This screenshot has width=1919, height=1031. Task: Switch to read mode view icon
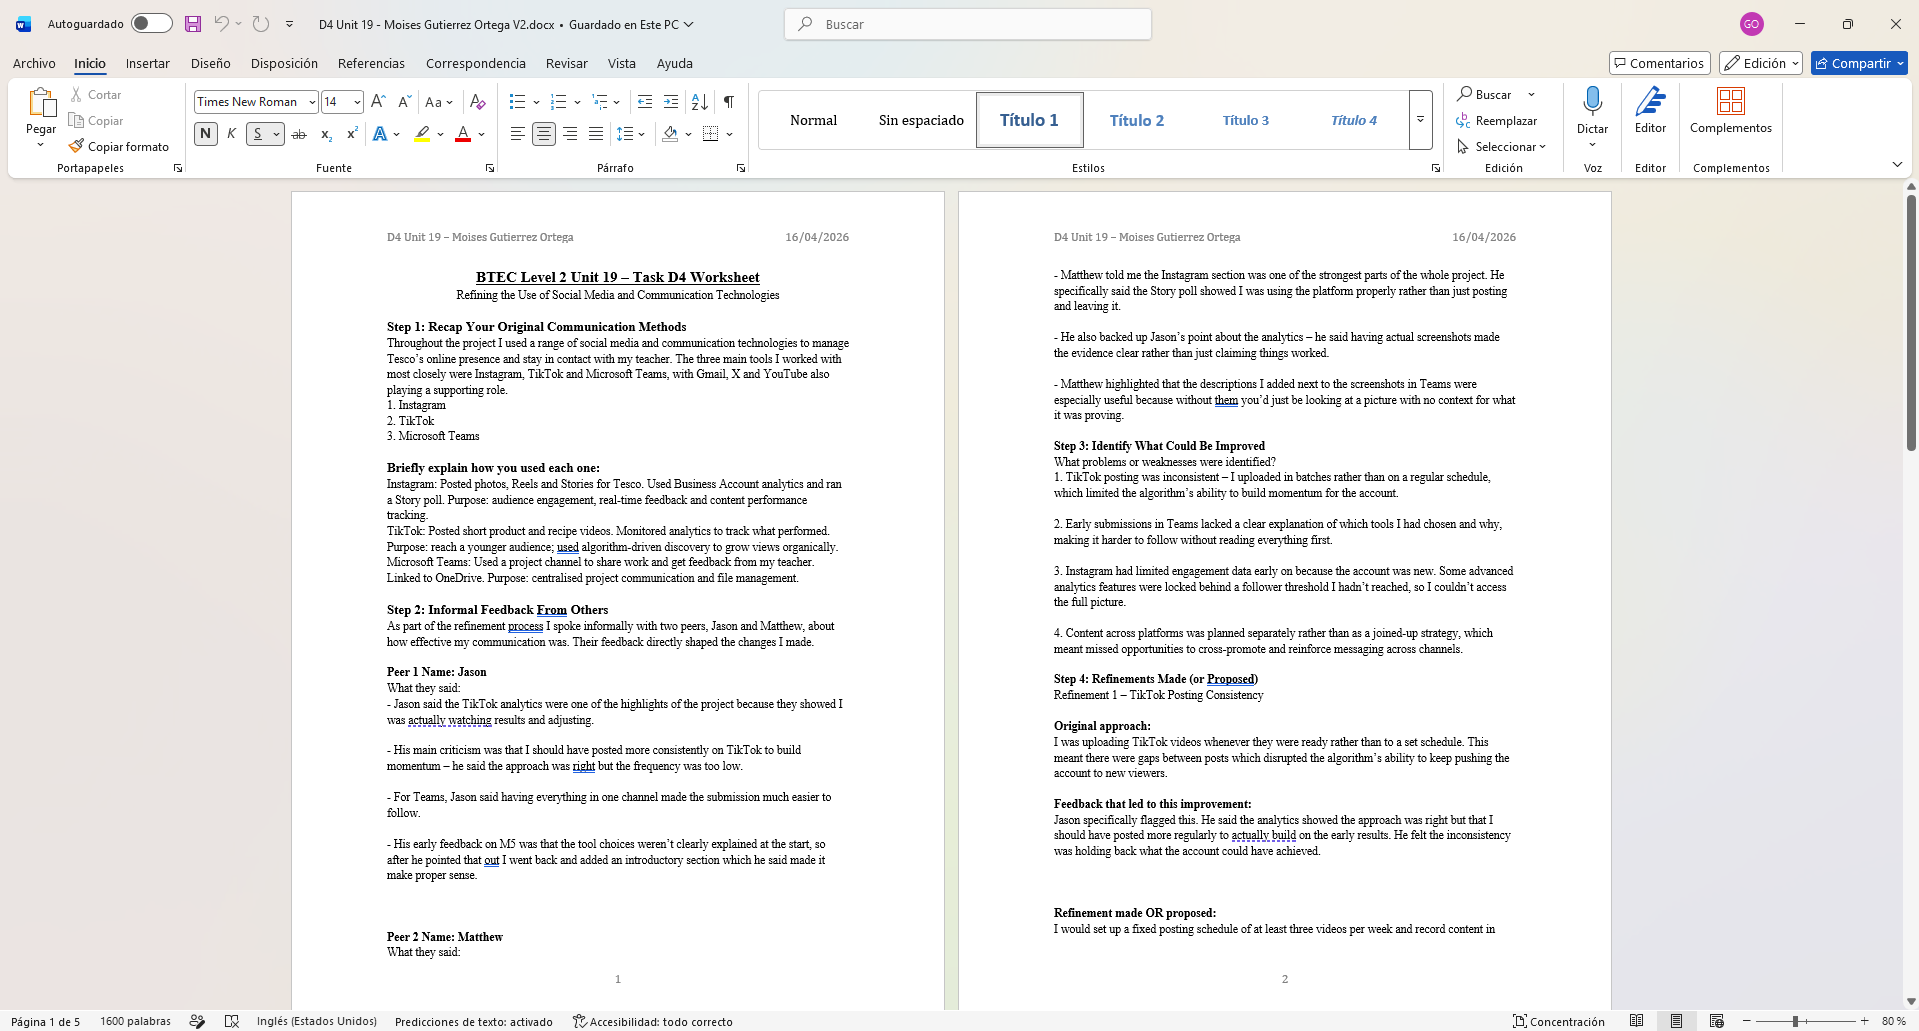tap(1637, 1021)
